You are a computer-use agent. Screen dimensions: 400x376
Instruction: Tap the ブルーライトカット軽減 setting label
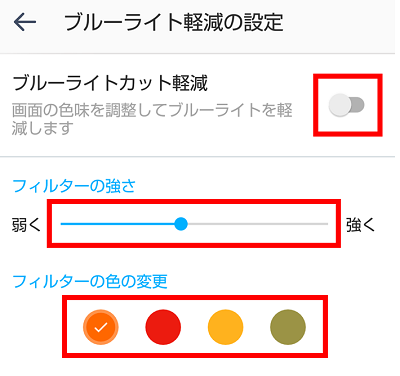tap(110, 83)
